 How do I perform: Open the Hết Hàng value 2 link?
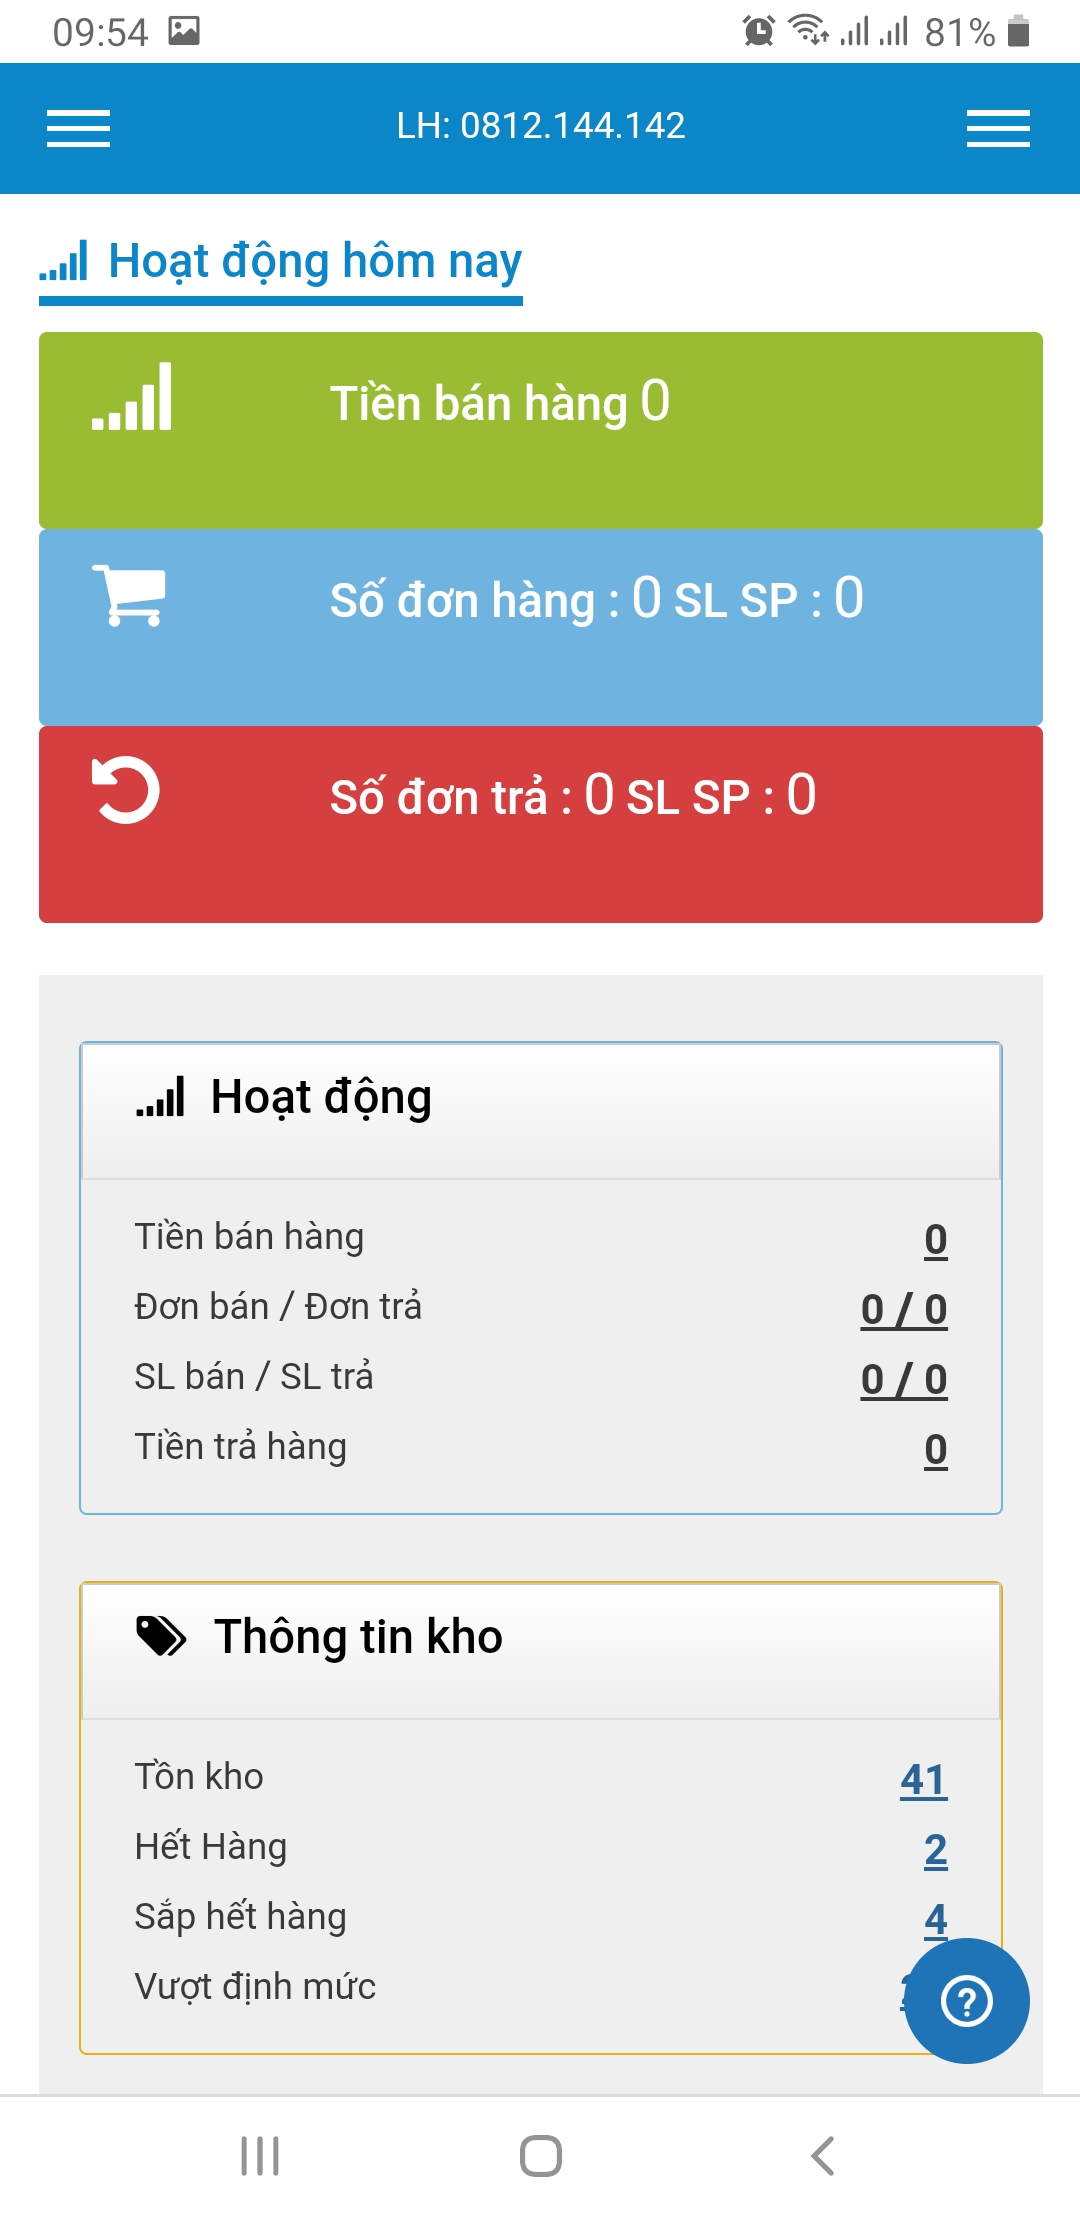(x=935, y=1850)
